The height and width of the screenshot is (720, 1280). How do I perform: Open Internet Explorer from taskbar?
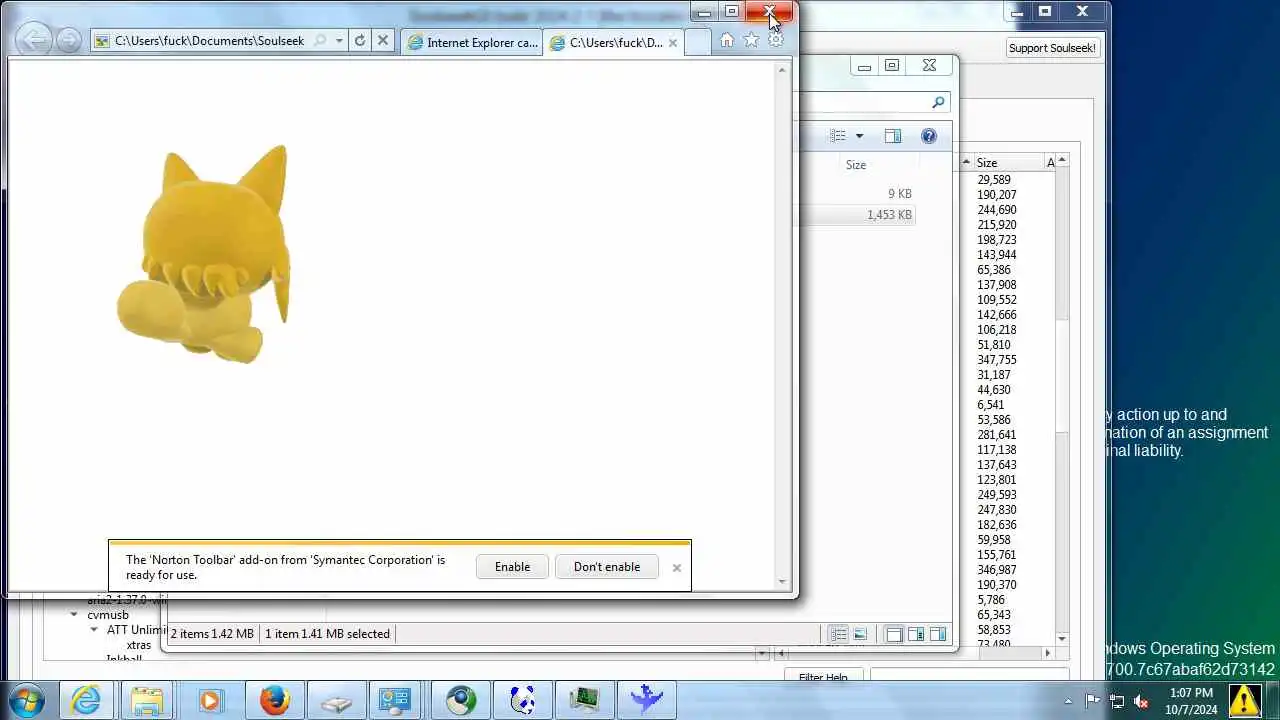(x=86, y=700)
